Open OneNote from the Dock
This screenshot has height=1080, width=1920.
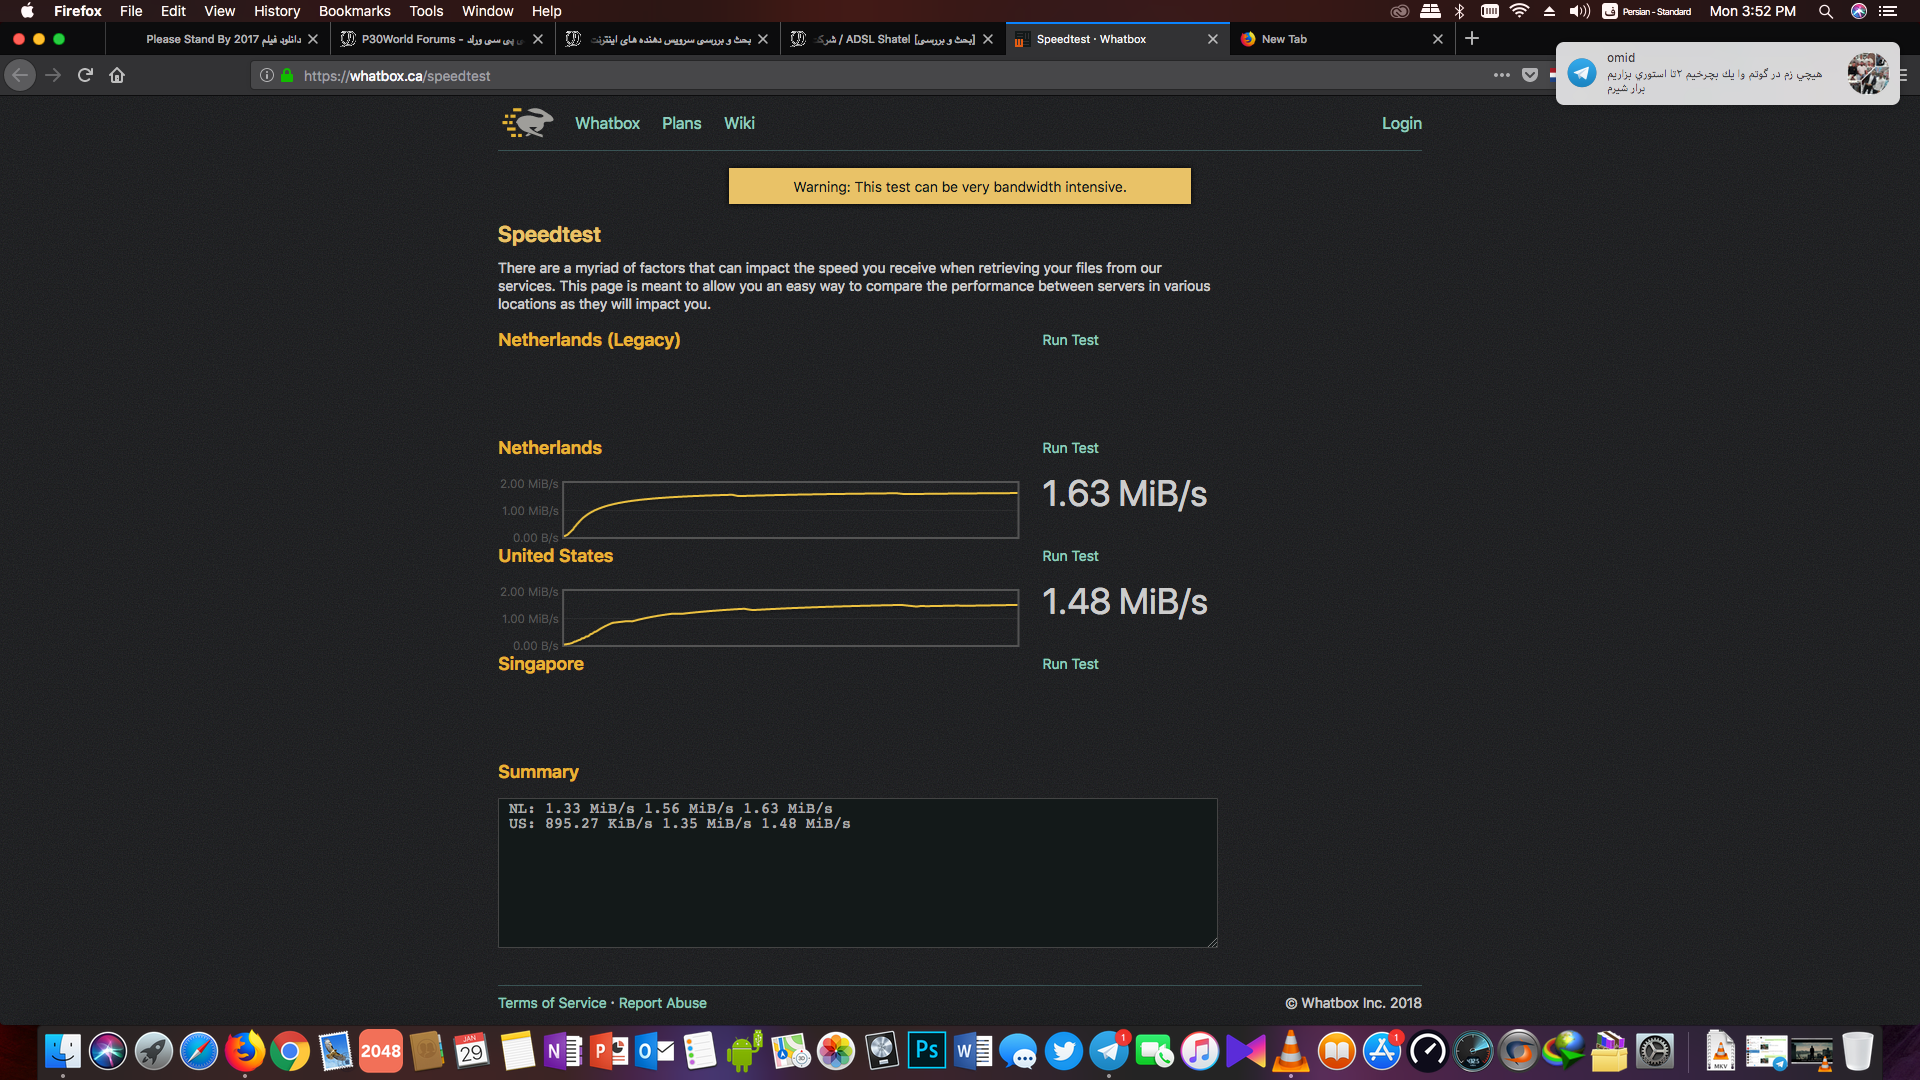coord(563,1051)
